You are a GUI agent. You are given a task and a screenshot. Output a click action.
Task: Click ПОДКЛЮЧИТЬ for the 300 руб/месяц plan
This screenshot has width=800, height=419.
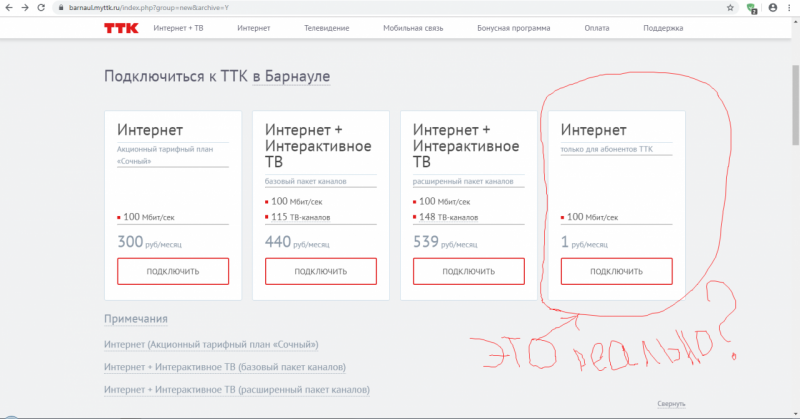(173, 271)
